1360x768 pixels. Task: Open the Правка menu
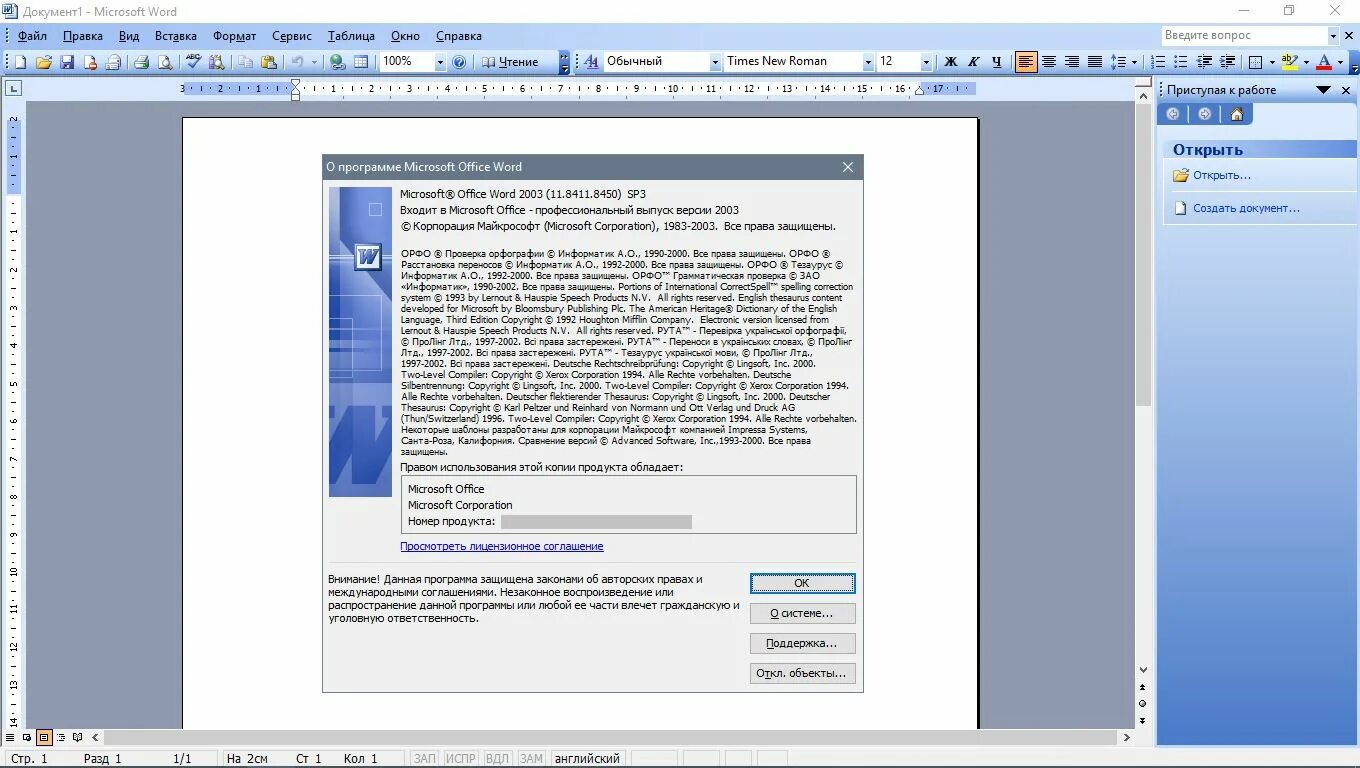(x=82, y=36)
